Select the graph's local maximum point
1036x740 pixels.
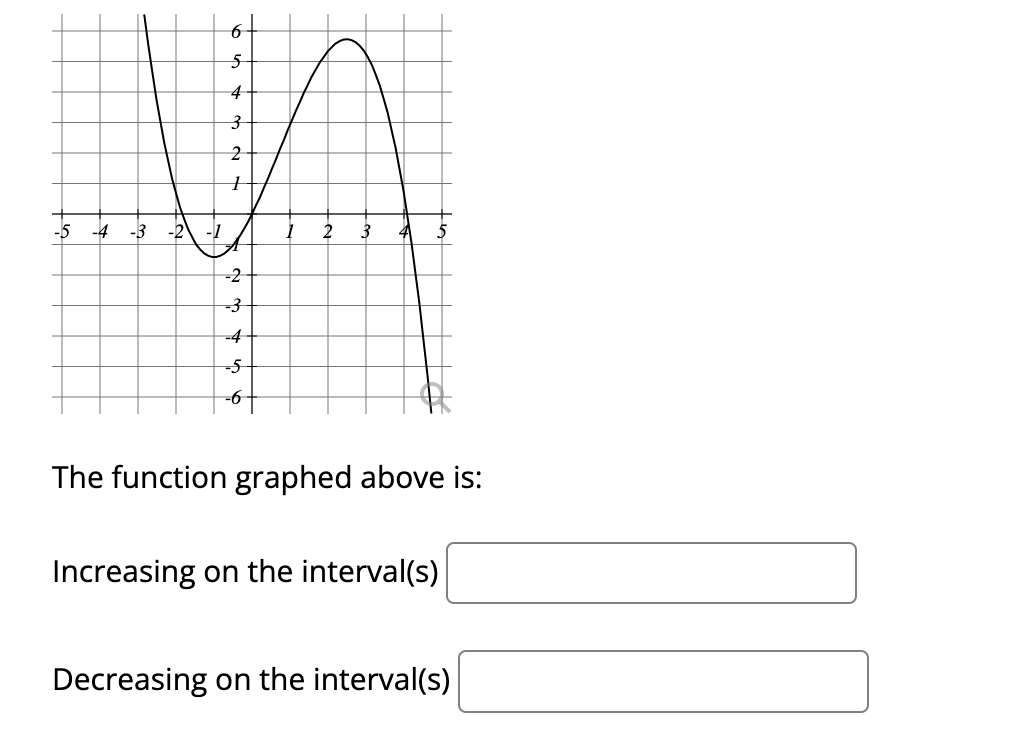(x=347, y=40)
